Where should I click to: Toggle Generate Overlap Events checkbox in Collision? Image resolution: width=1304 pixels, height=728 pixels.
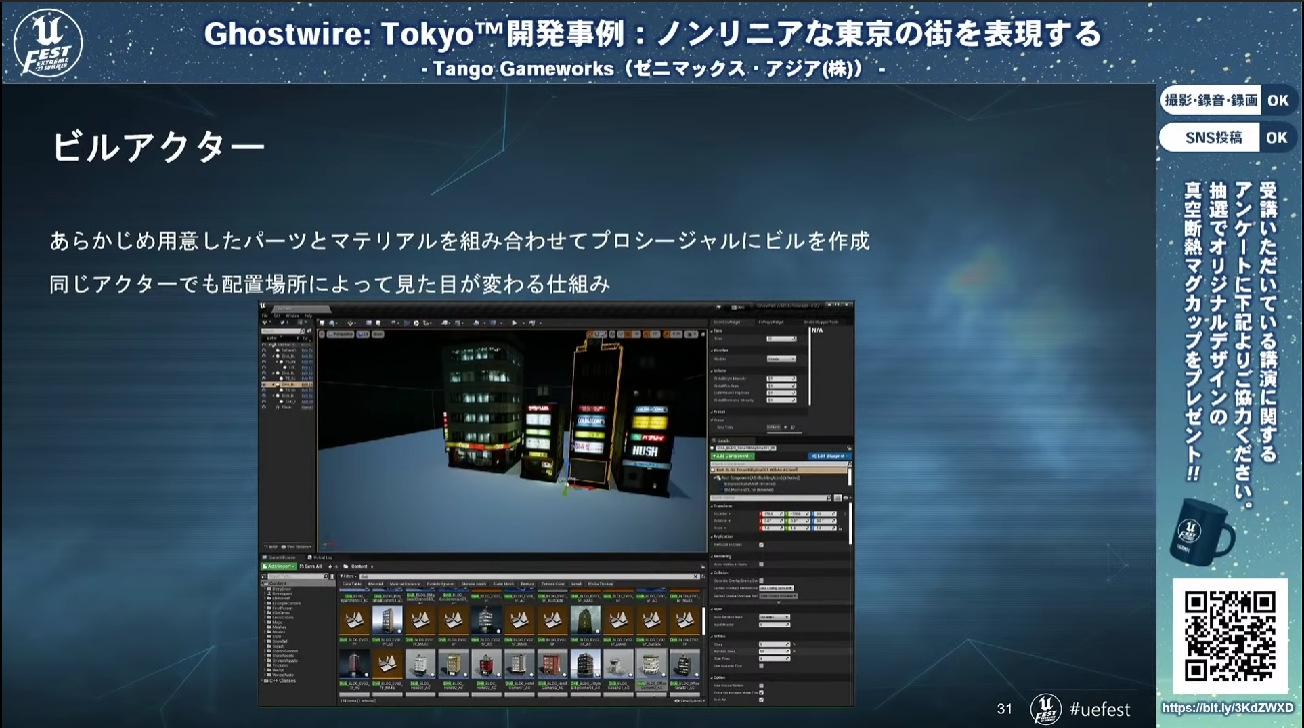(x=761, y=581)
